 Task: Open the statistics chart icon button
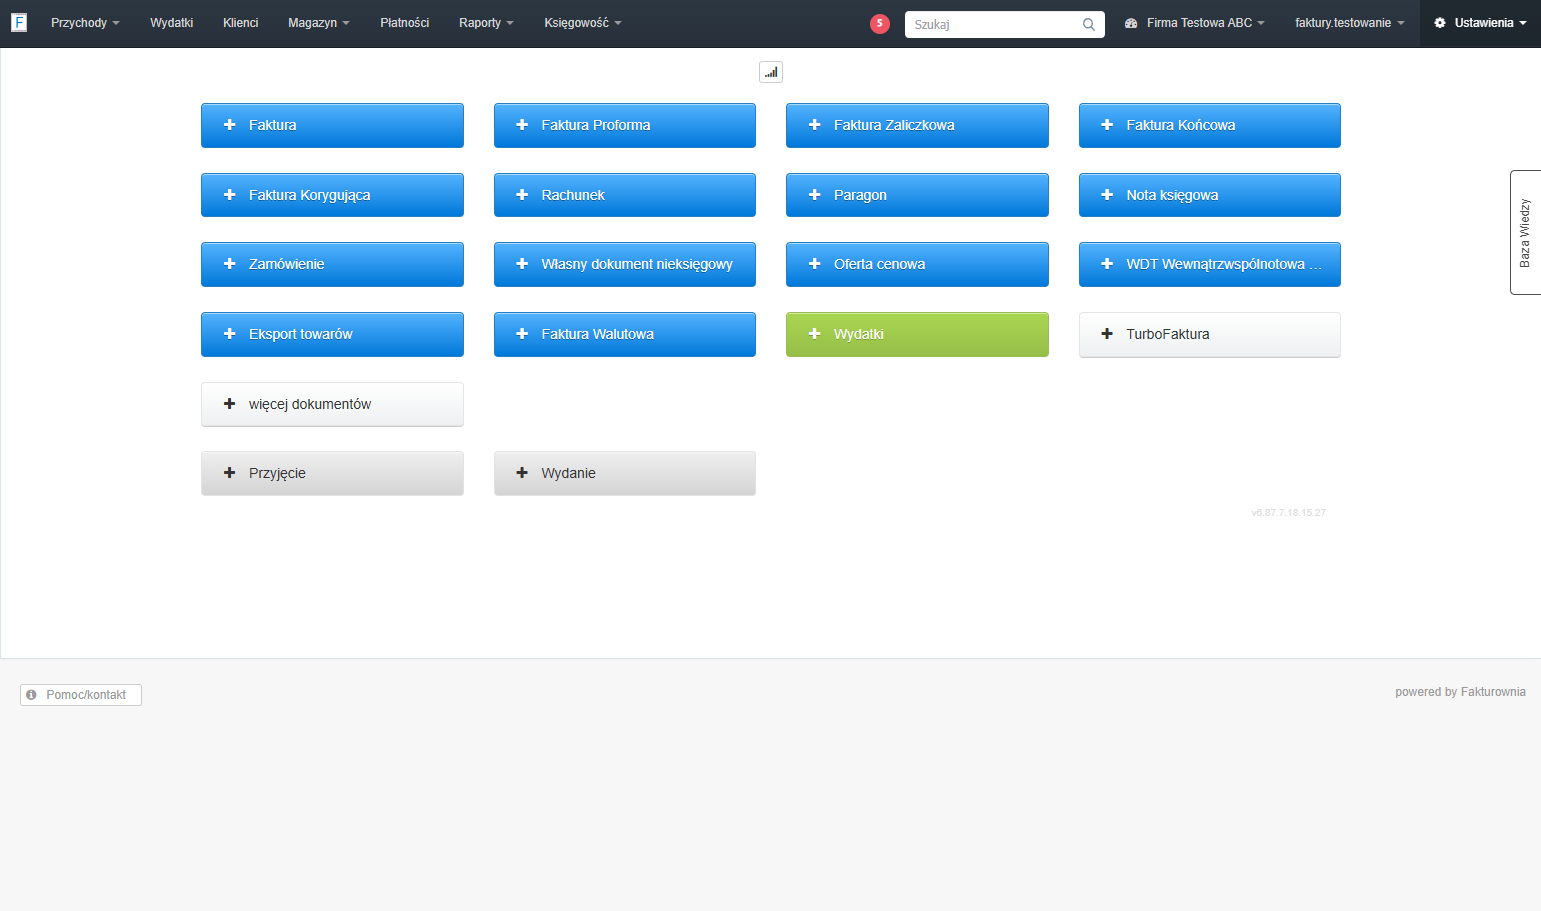(771, 72)
